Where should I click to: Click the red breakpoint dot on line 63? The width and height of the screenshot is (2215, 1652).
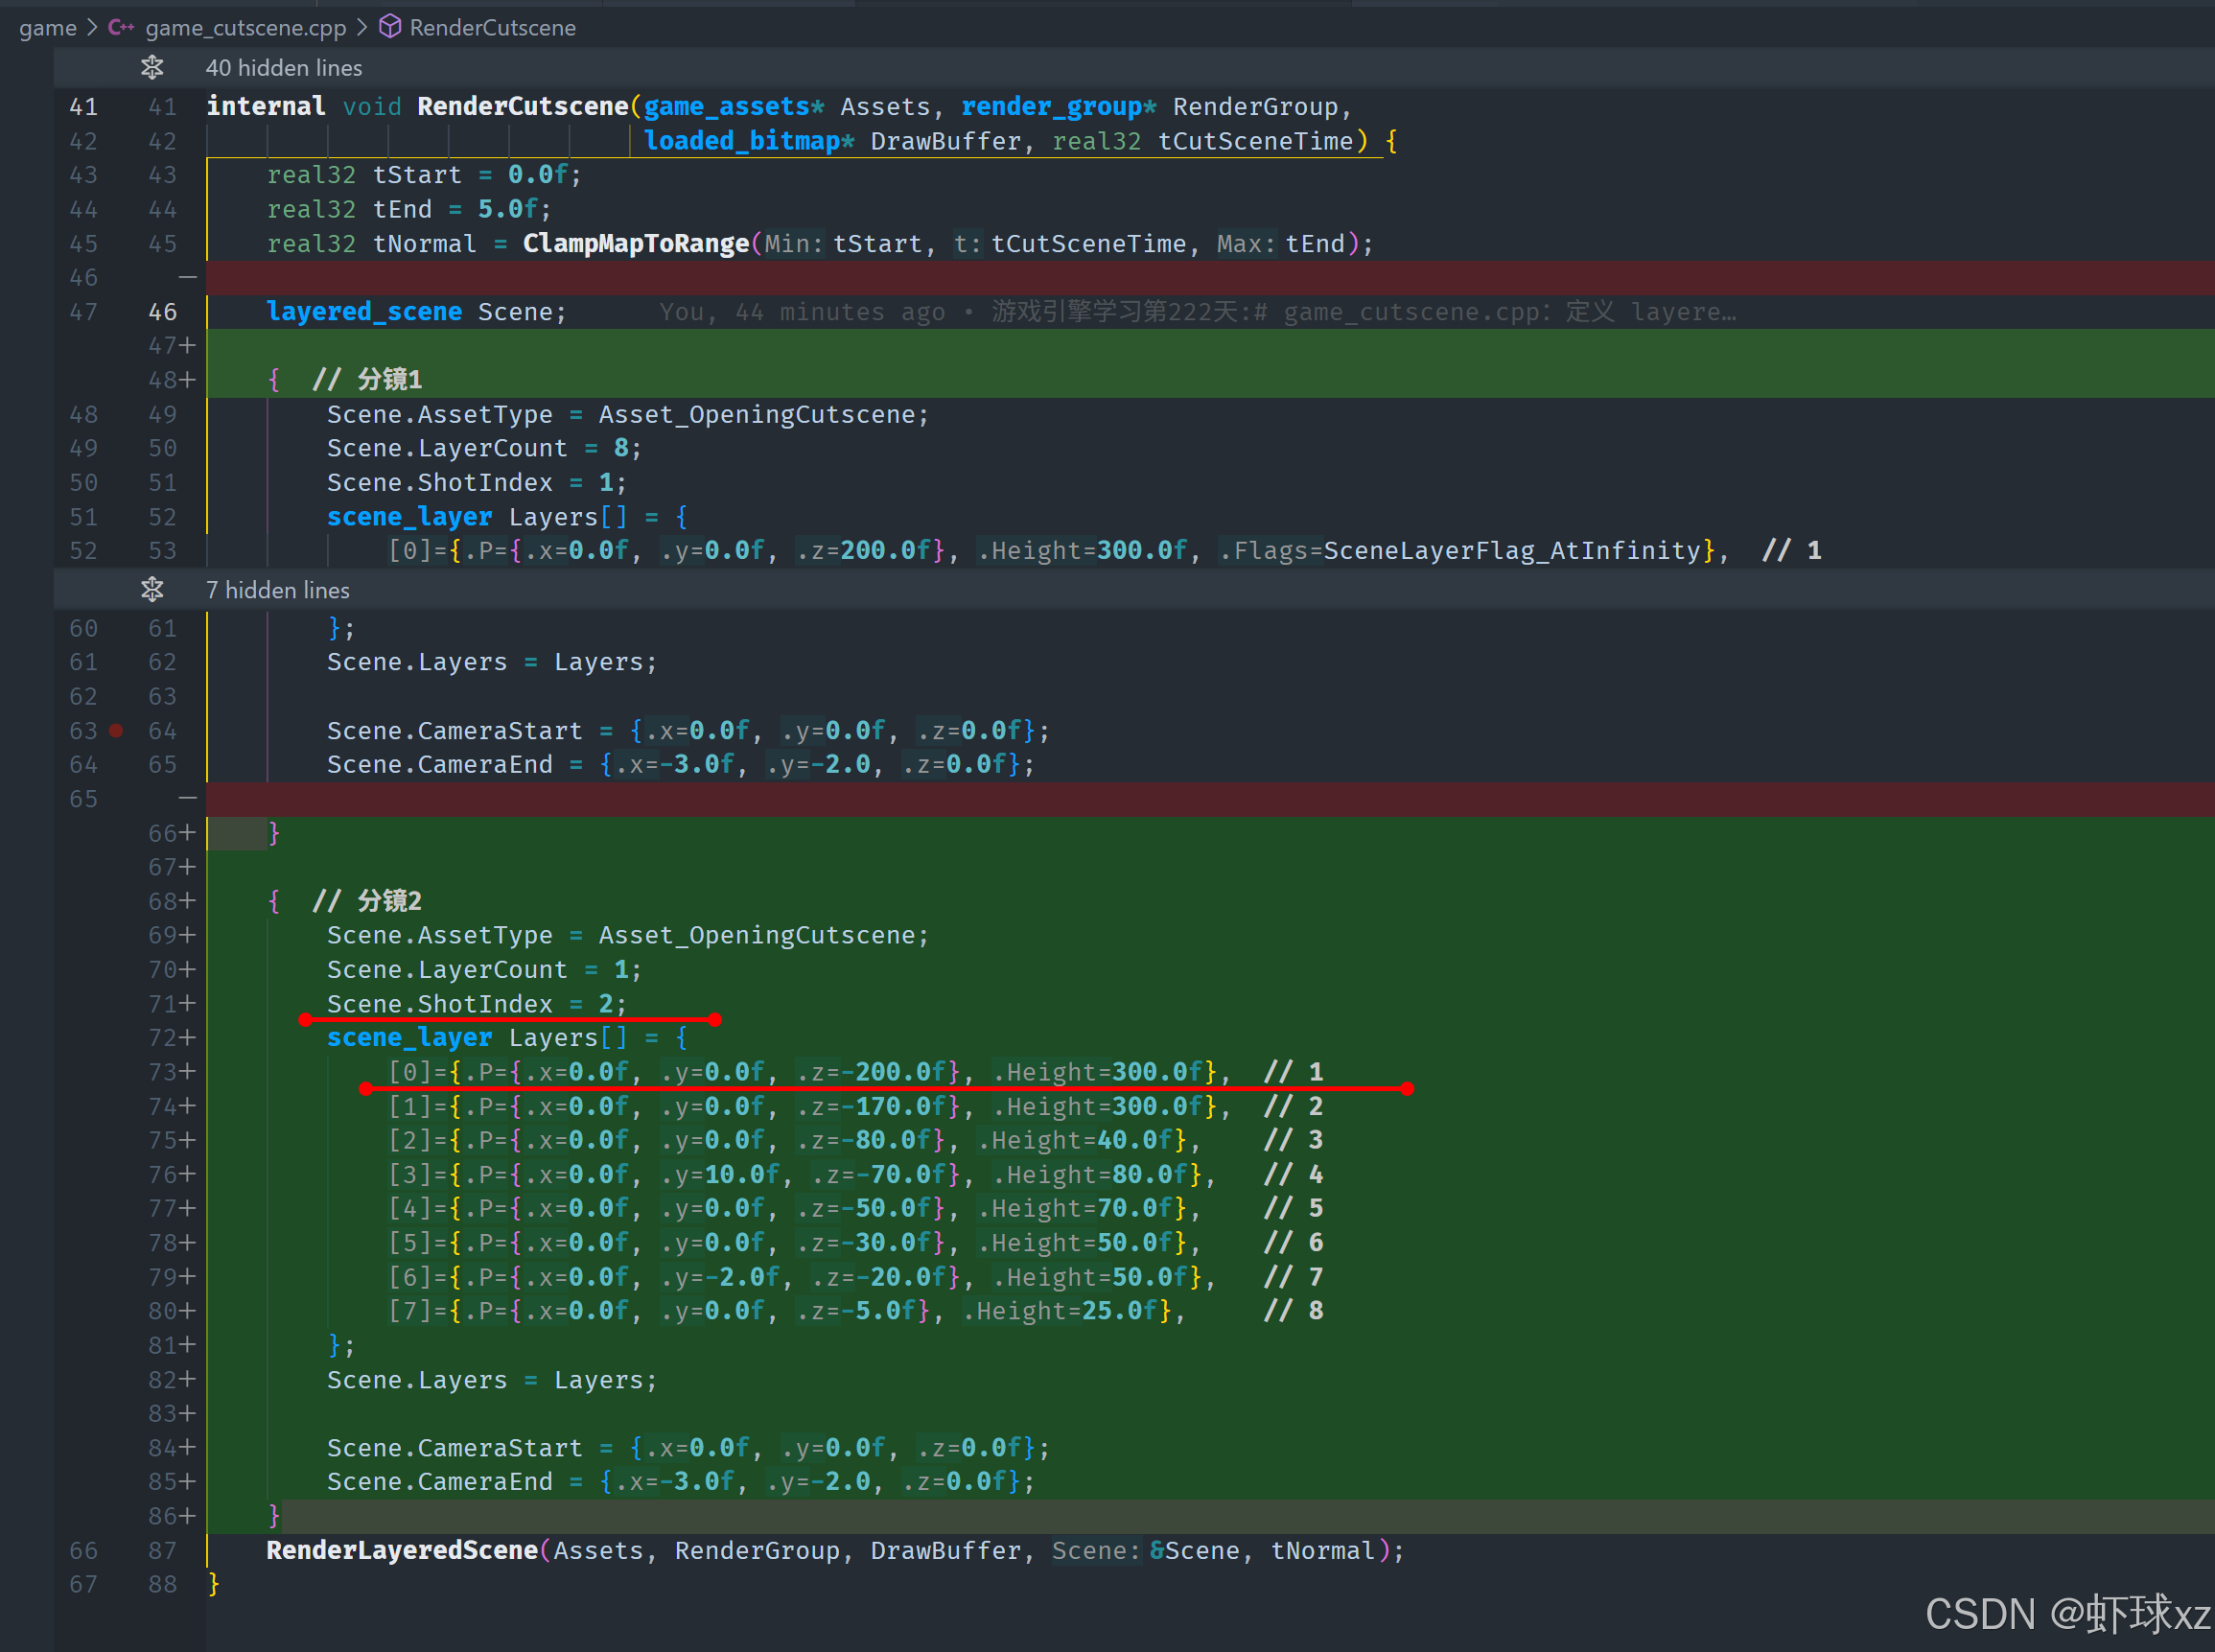pos(116,731)
